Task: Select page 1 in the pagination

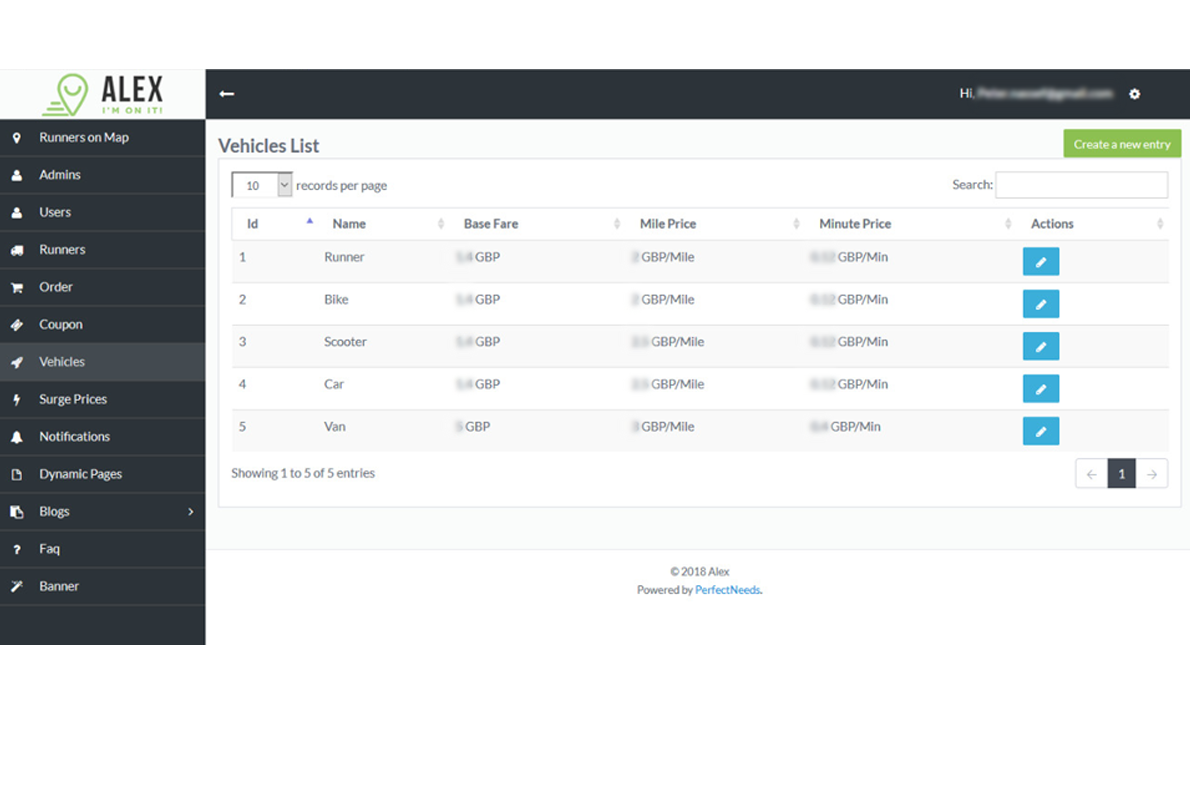Action: 1121,474
